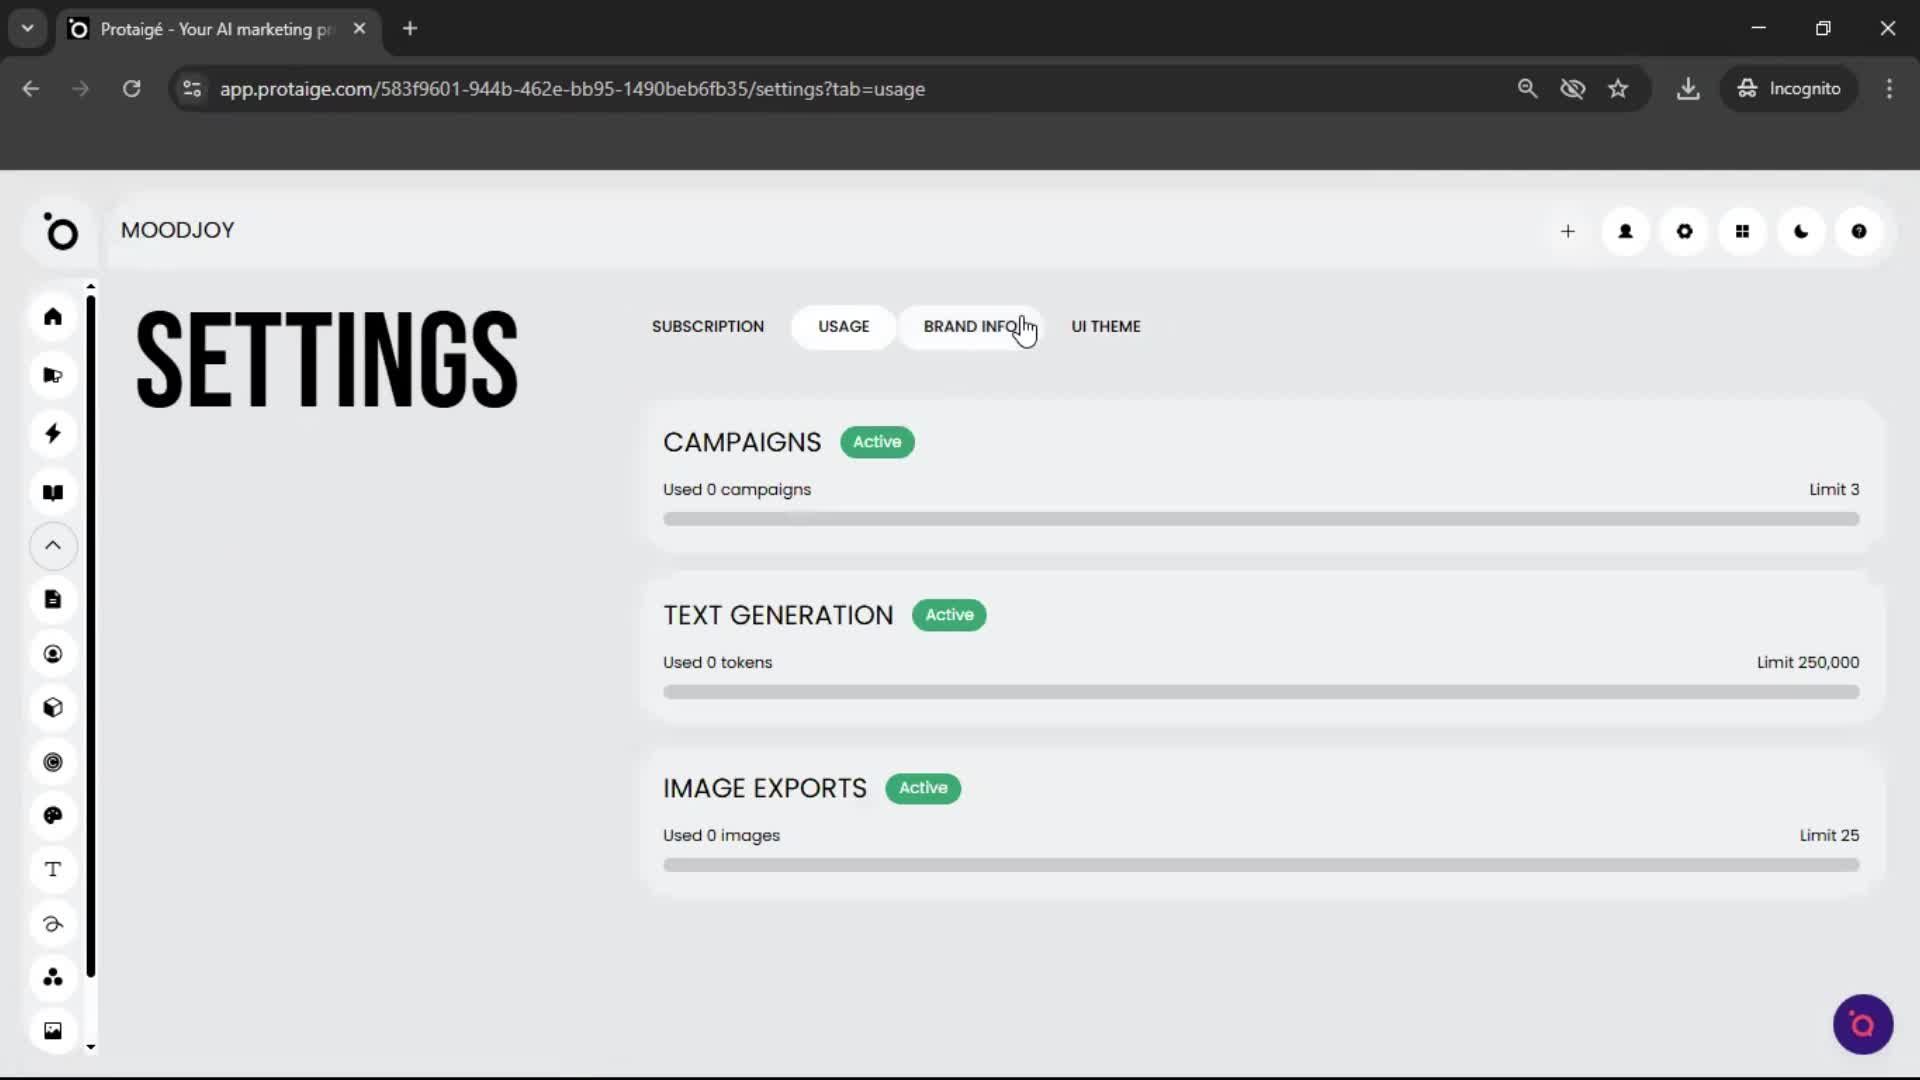Select the 3D cube icon in sidebar
Screen dimensions: 1920x1080
tap(53, 707)
